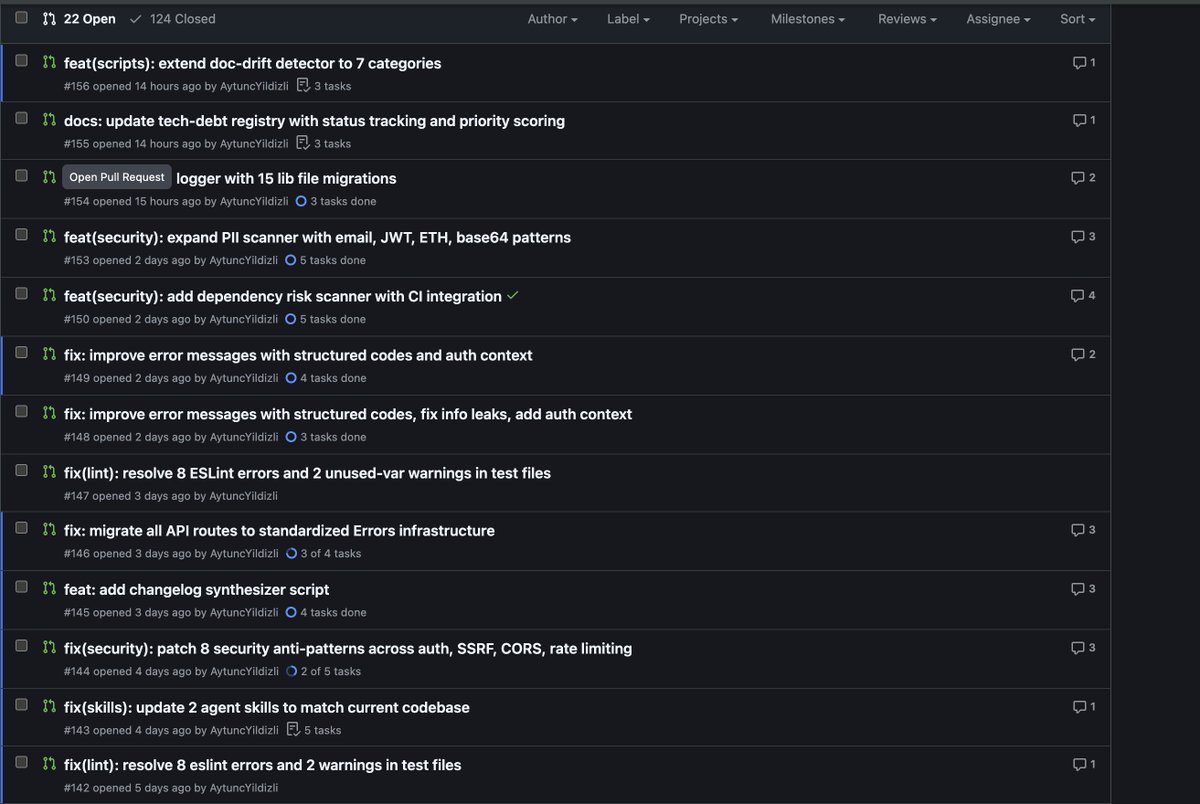The image size is (1200, 804).
Task: Click pull request icon of PR #150
Action: click(49, 296)
